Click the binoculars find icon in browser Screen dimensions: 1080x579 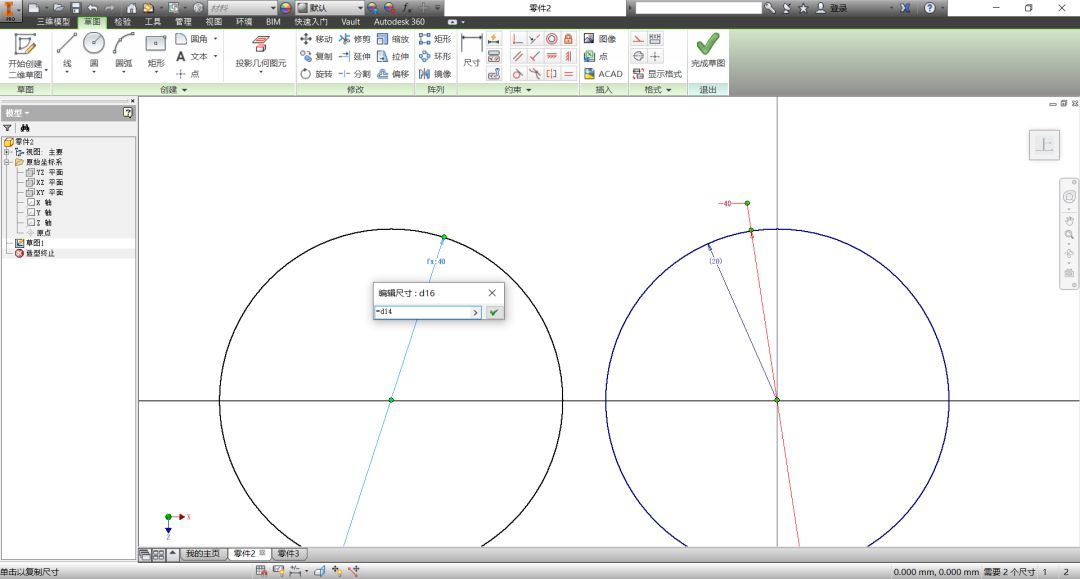pyautogui.click(x=25, y=128)
